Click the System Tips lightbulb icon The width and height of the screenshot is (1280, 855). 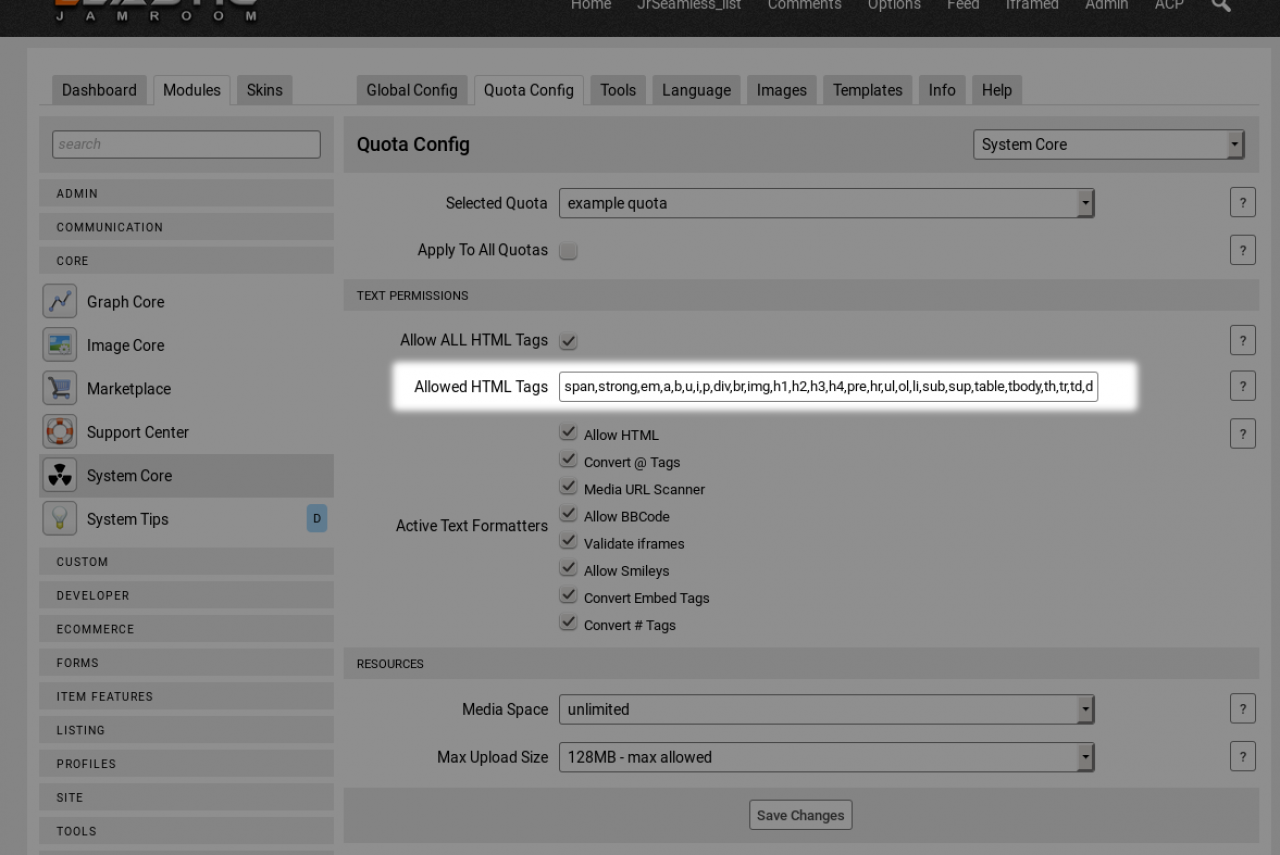tap(60, 519)
